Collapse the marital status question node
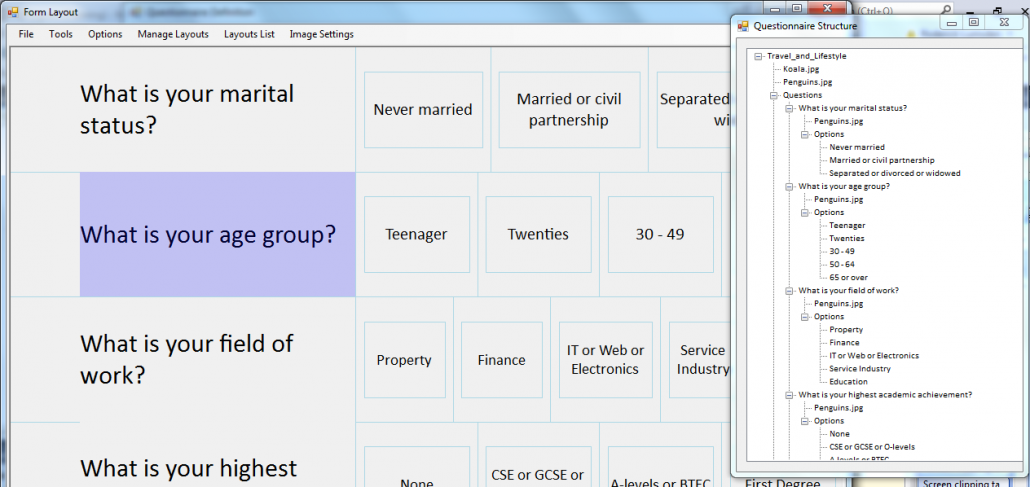 (x=789, y=108)
